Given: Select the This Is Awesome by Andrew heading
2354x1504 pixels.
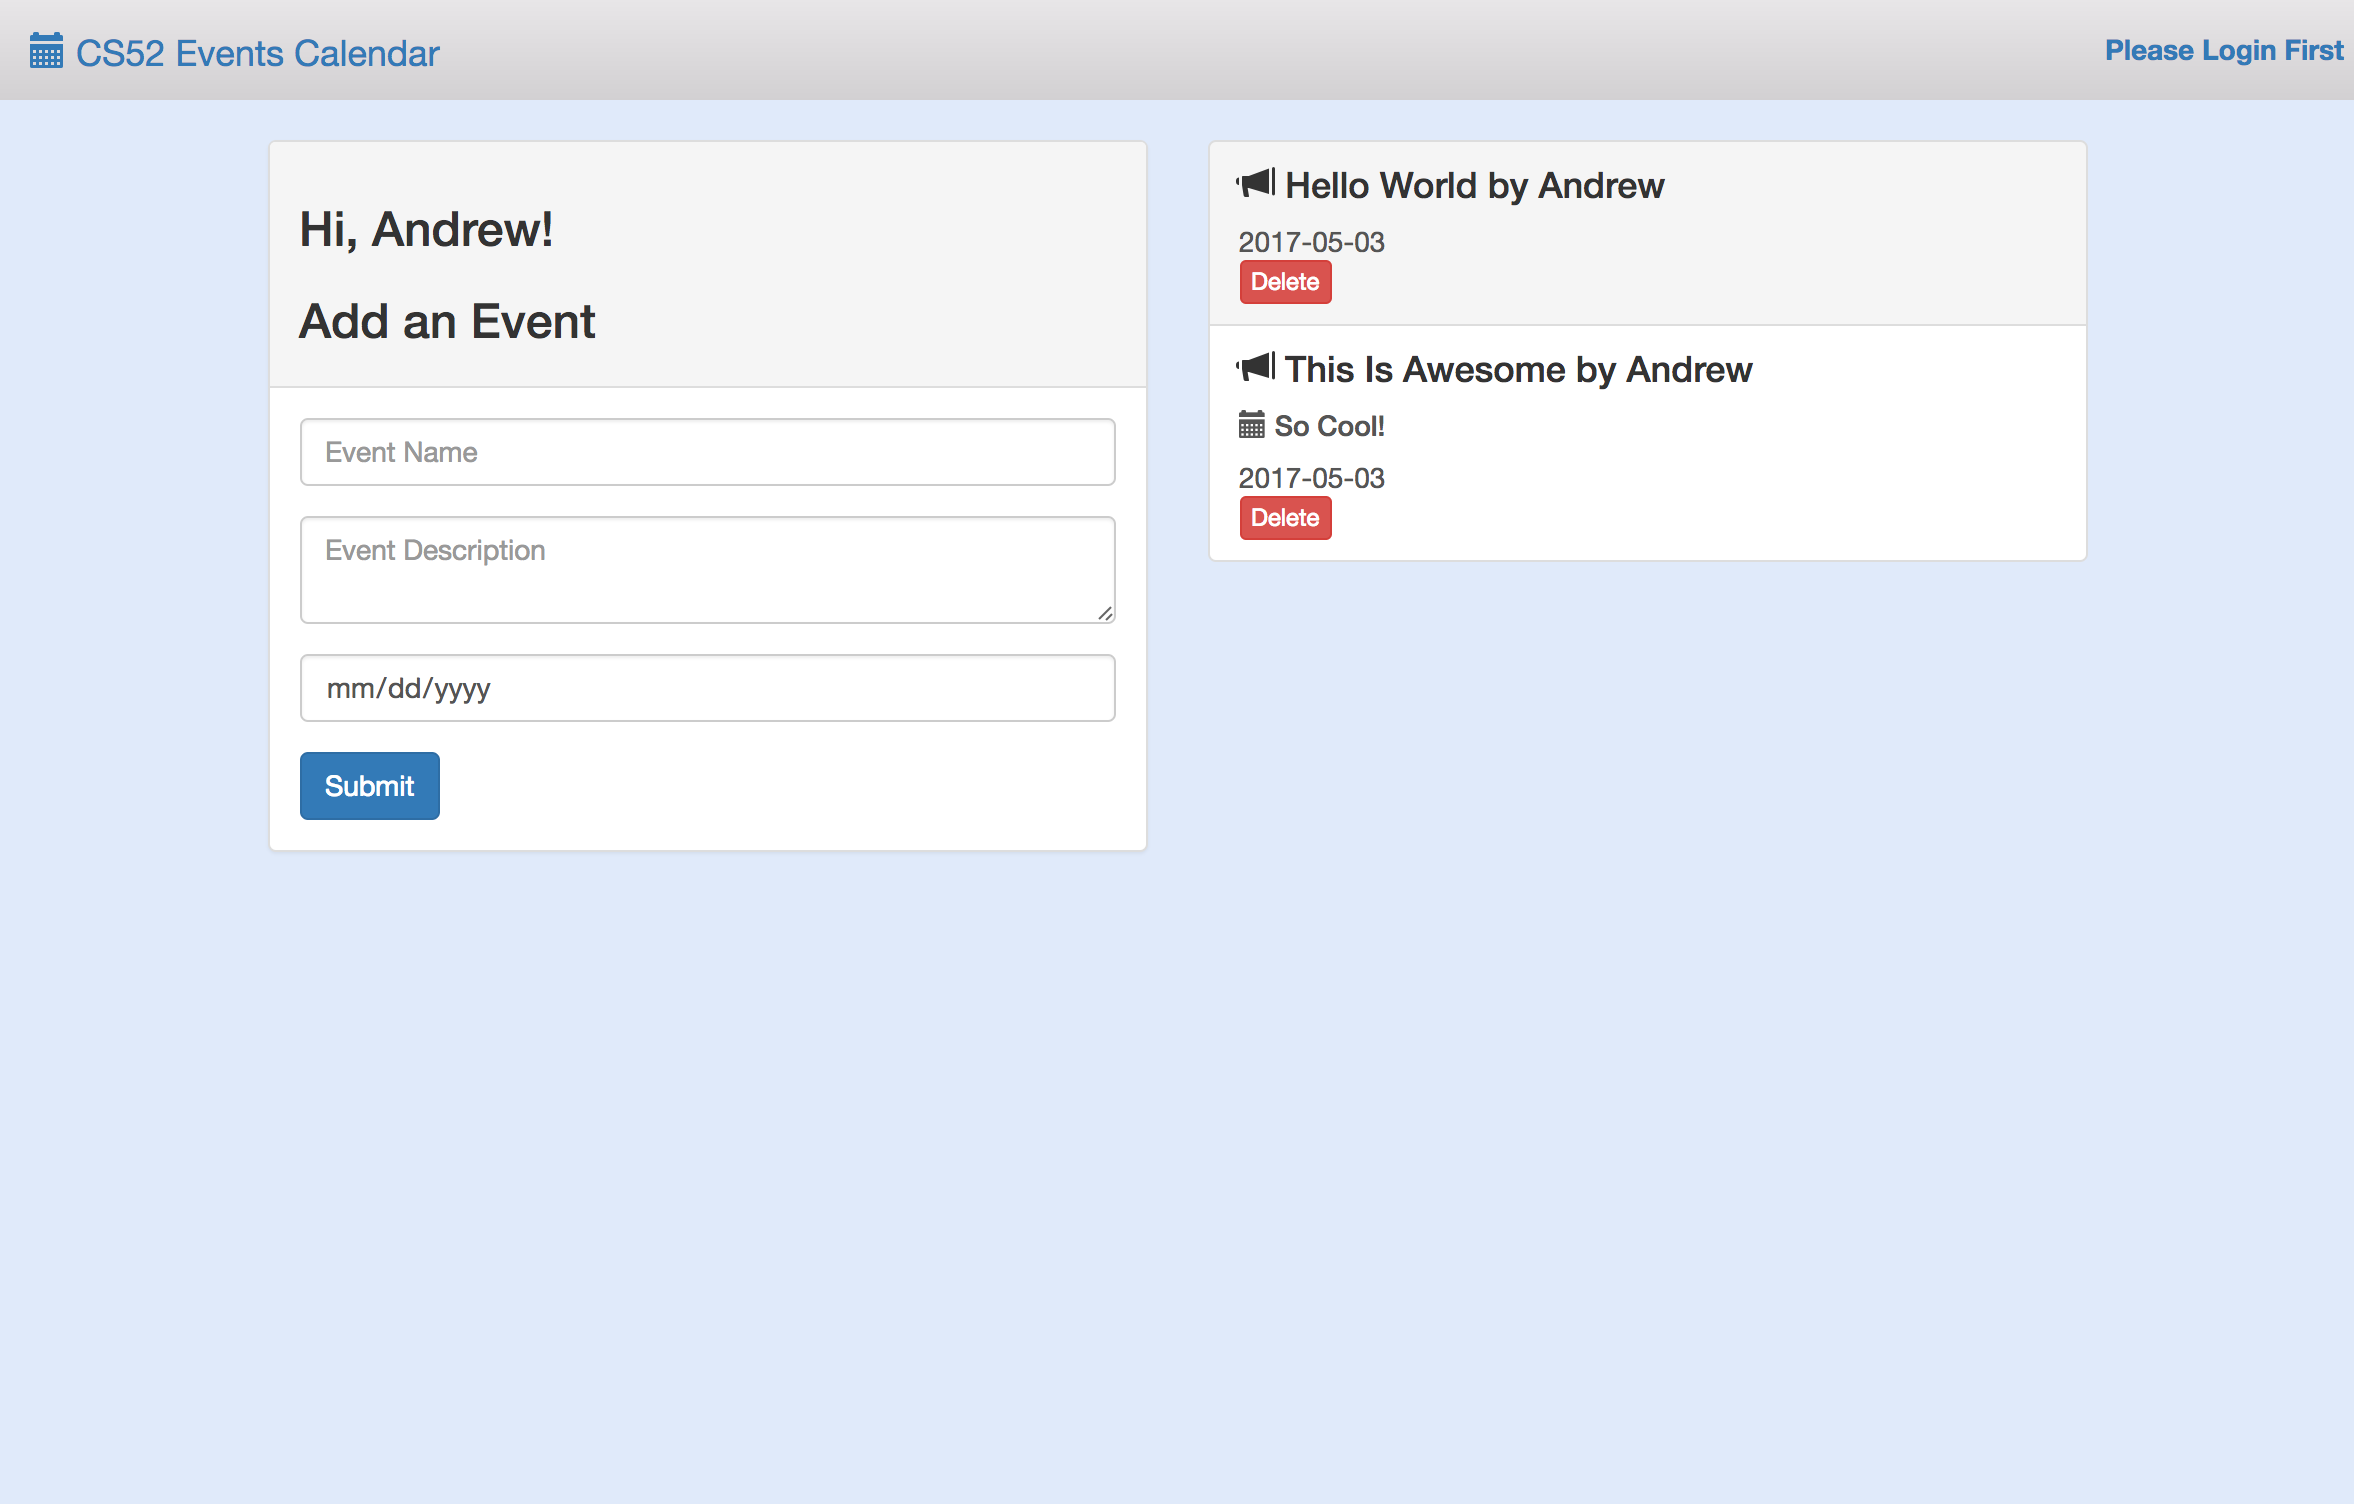Looking at the screenshot, I should [x=1518, y=370].
